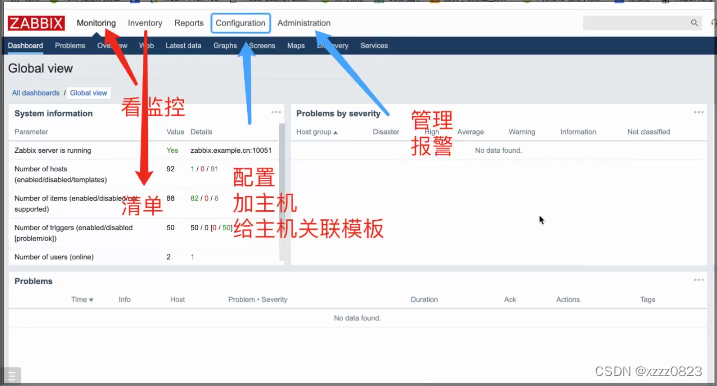The image size is (717, 386).
Task: Open the Inventory menu
Action: coord(145,23)
